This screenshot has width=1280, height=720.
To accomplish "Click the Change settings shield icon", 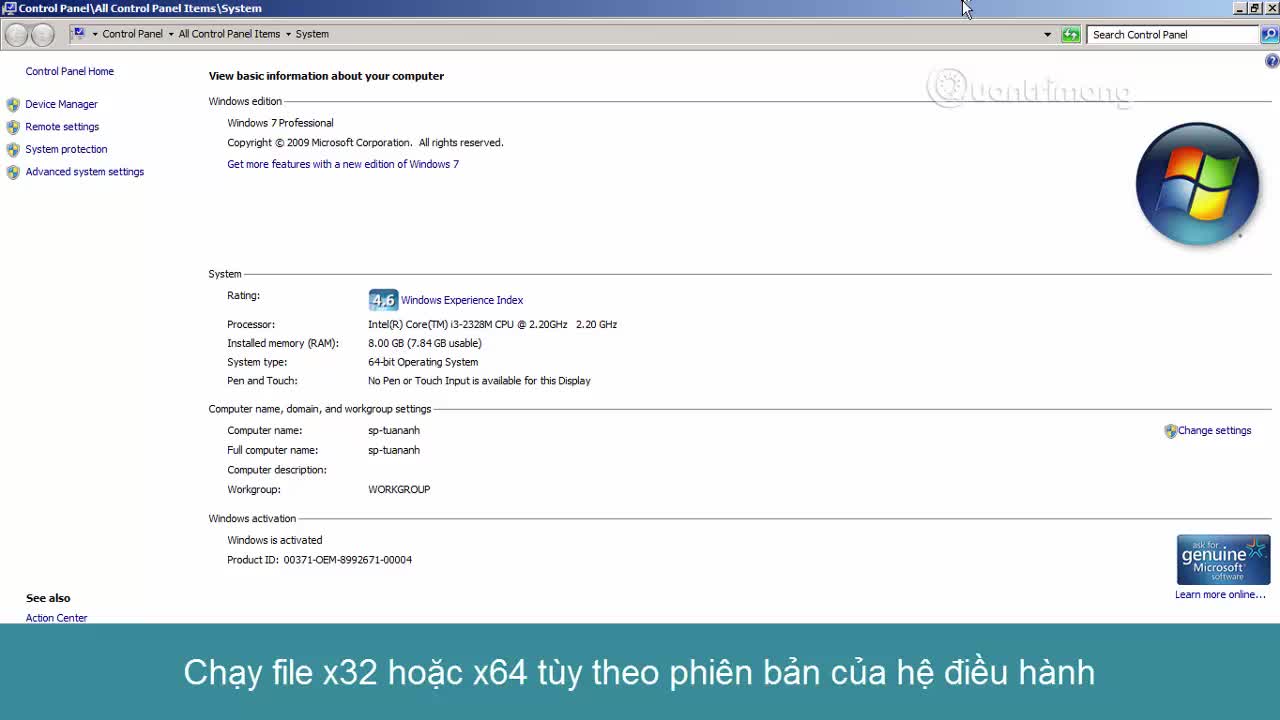I will [x=1171, y=431].
